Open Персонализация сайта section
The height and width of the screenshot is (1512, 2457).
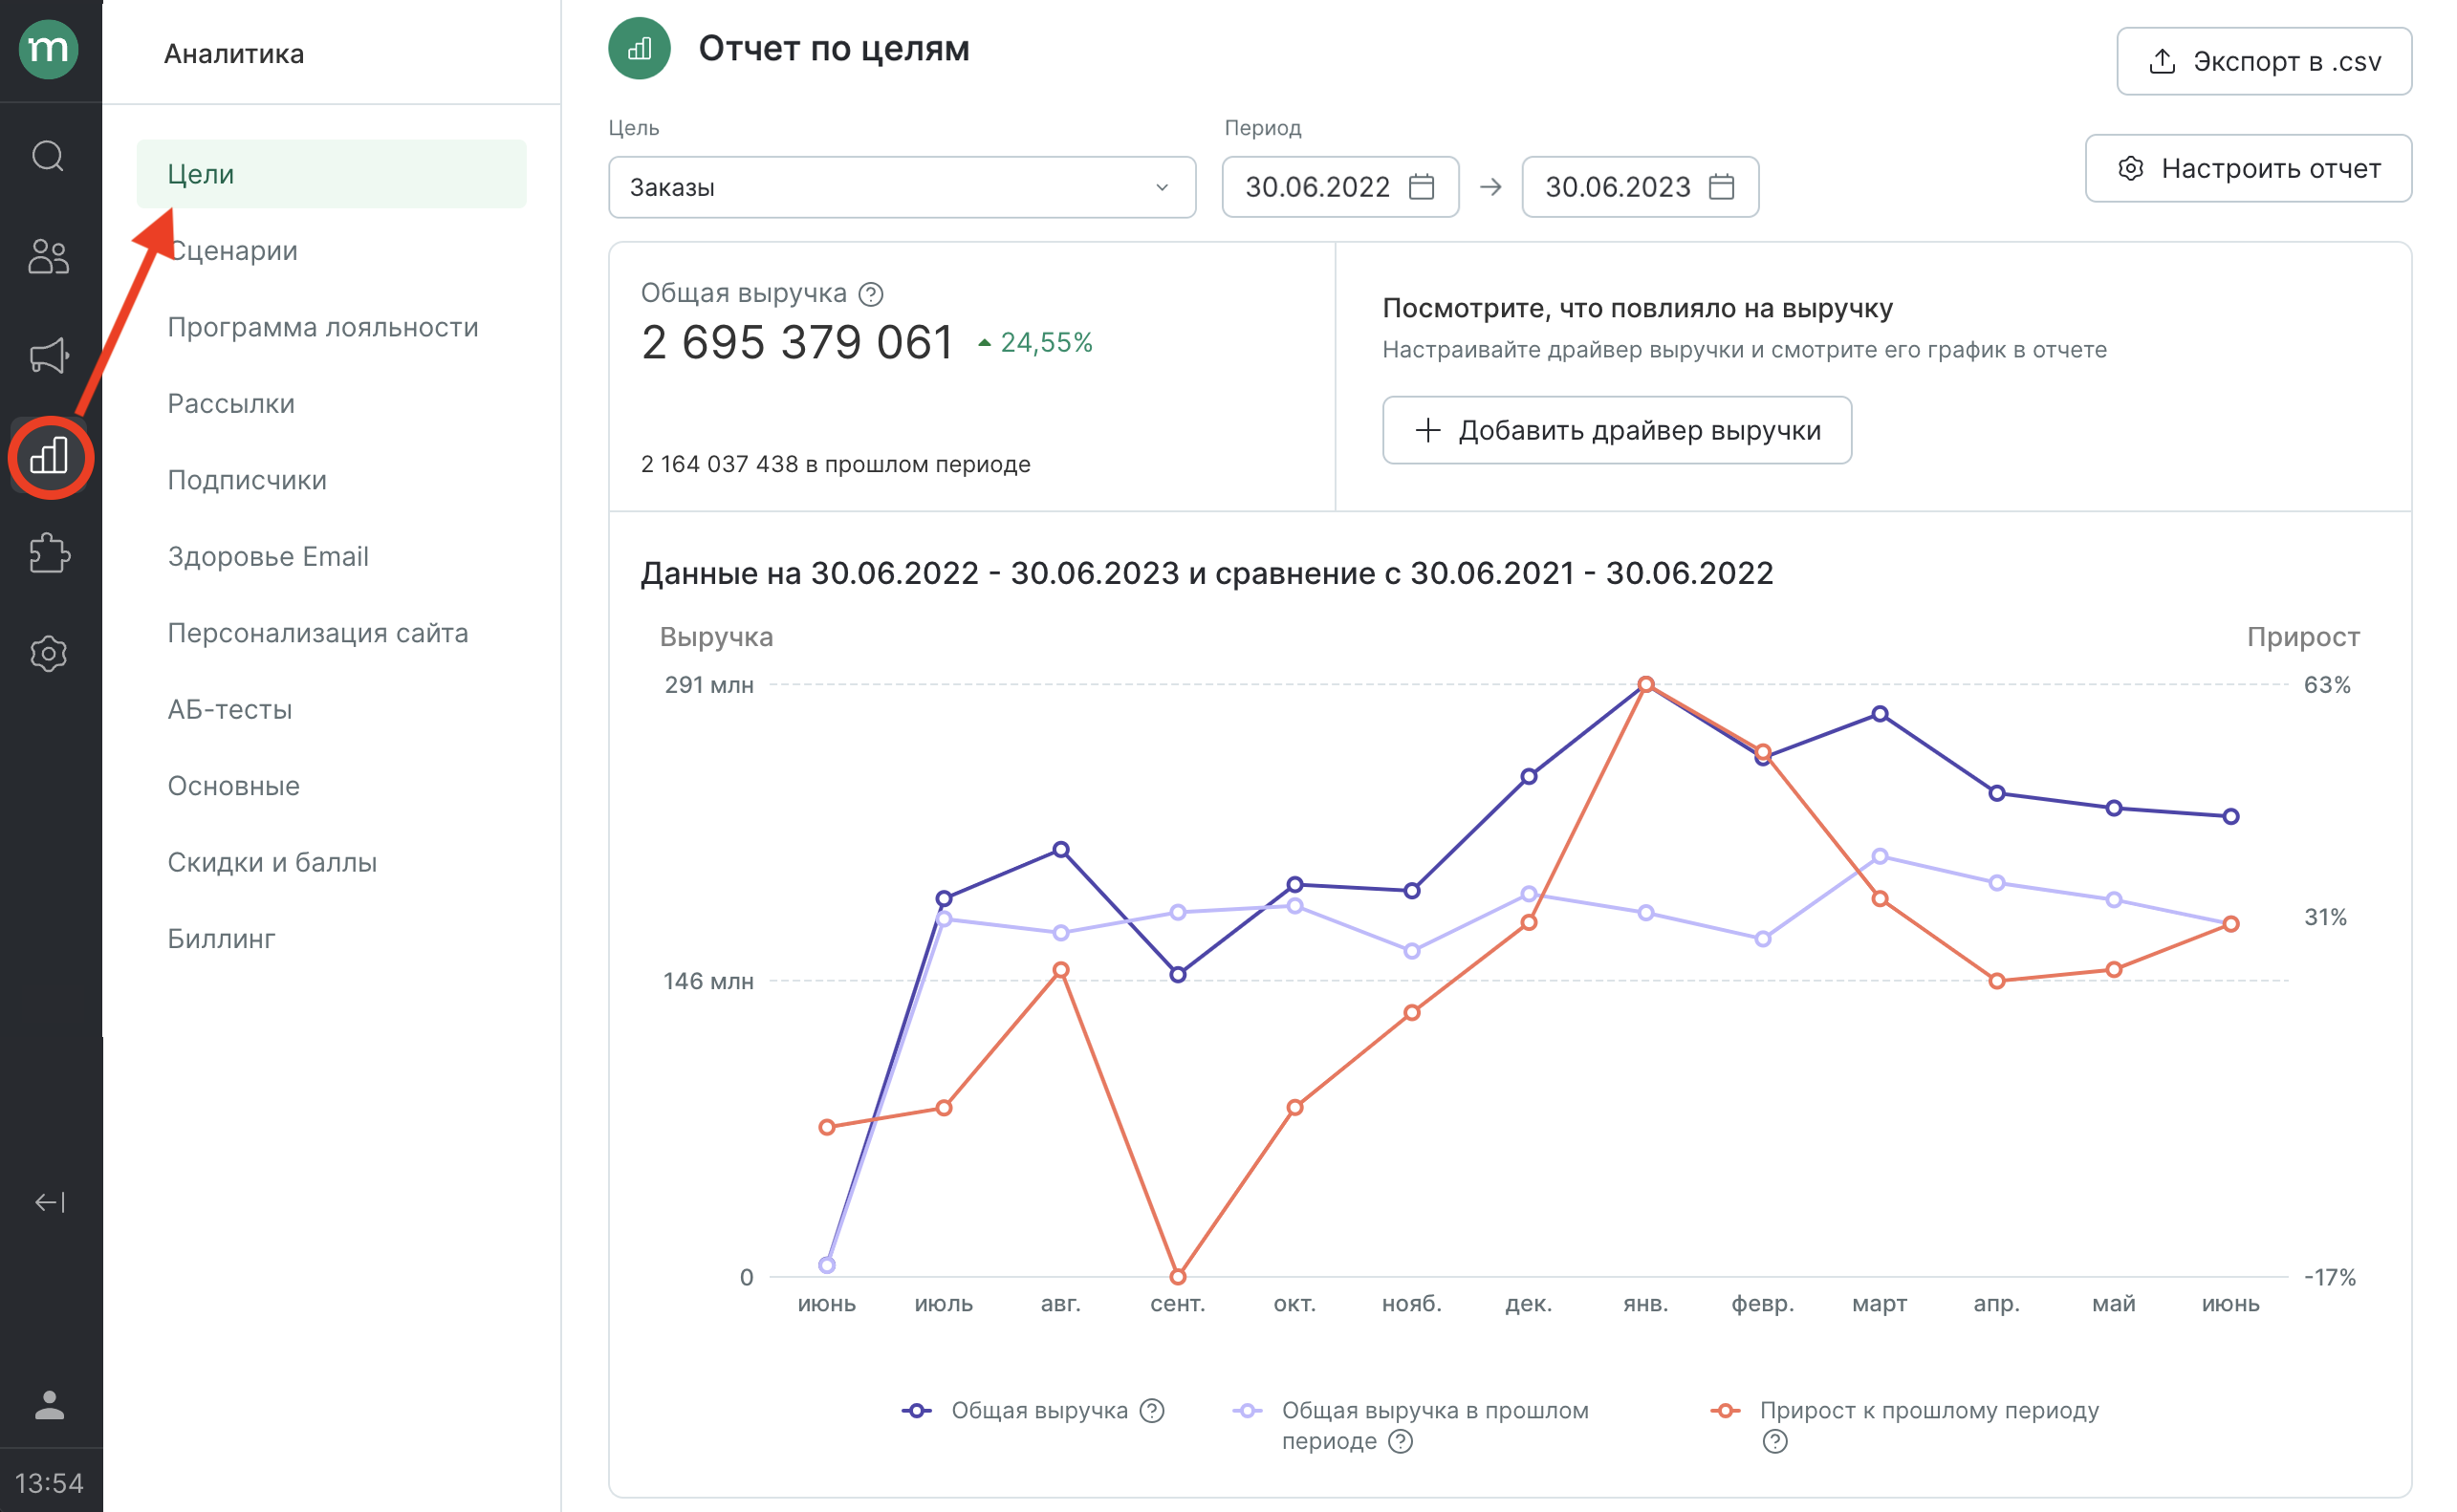(318, 633)
